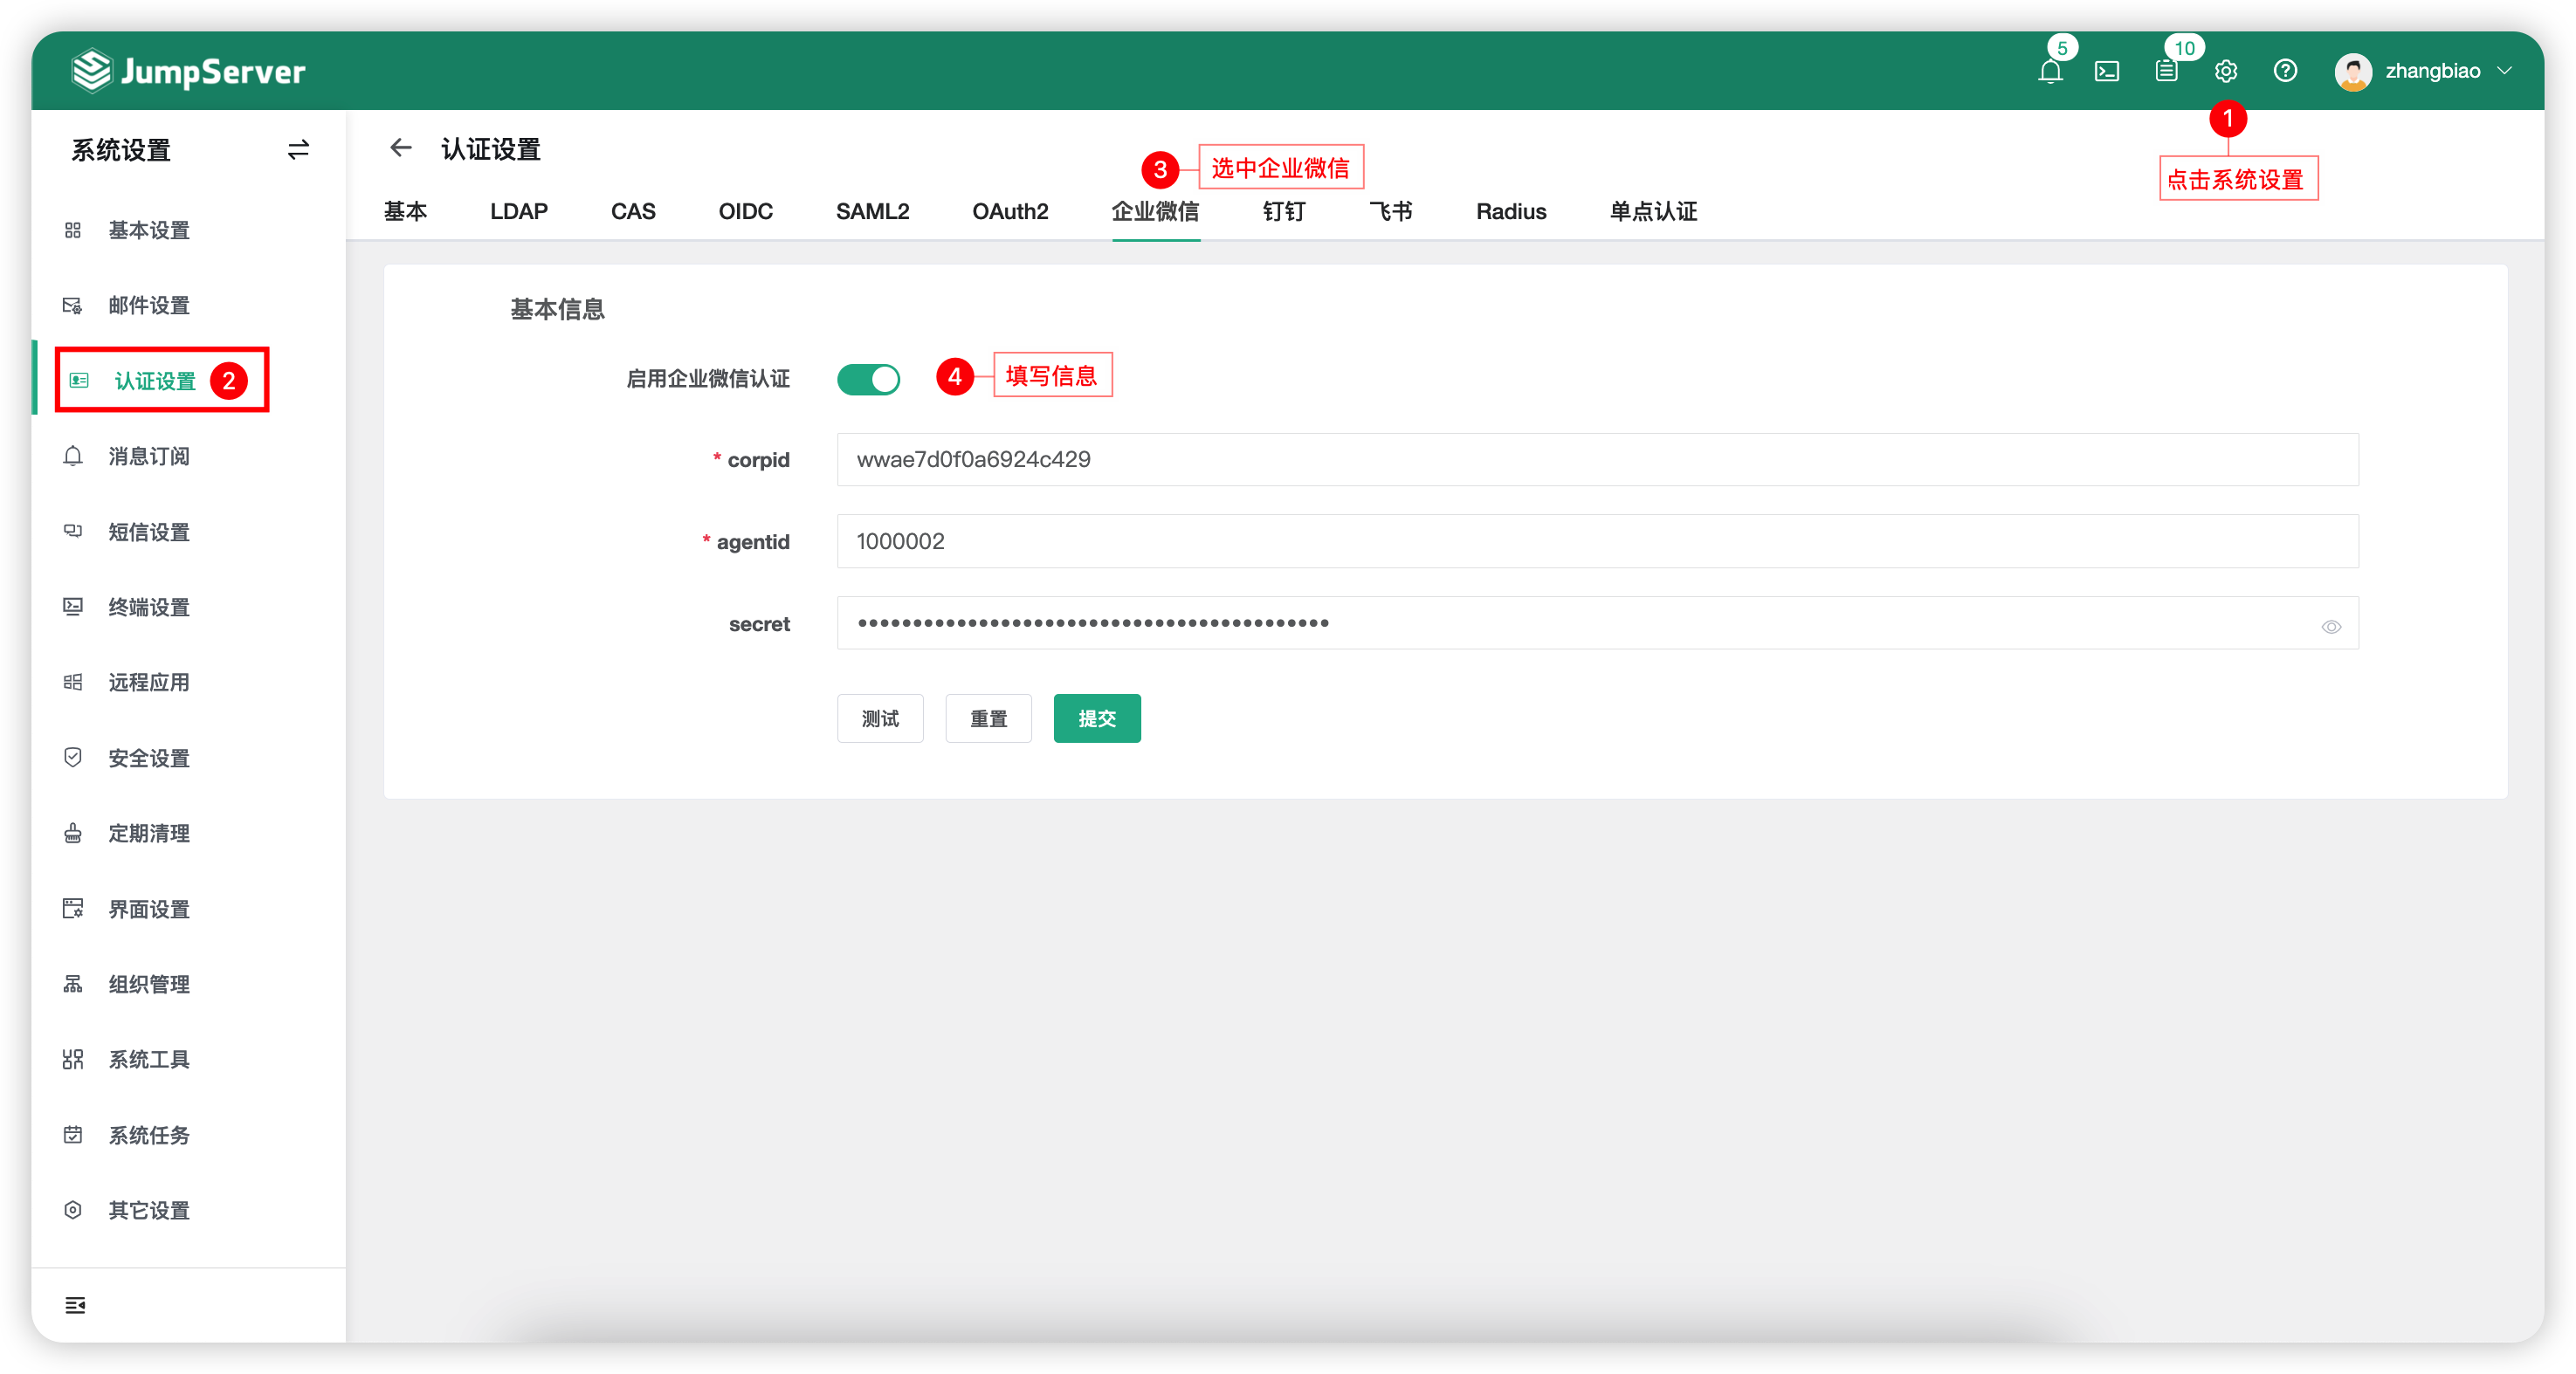Open the web terminal icon
Image resolution: width=2576 pixels, height=1374 pixels.
click(2107, 71)
